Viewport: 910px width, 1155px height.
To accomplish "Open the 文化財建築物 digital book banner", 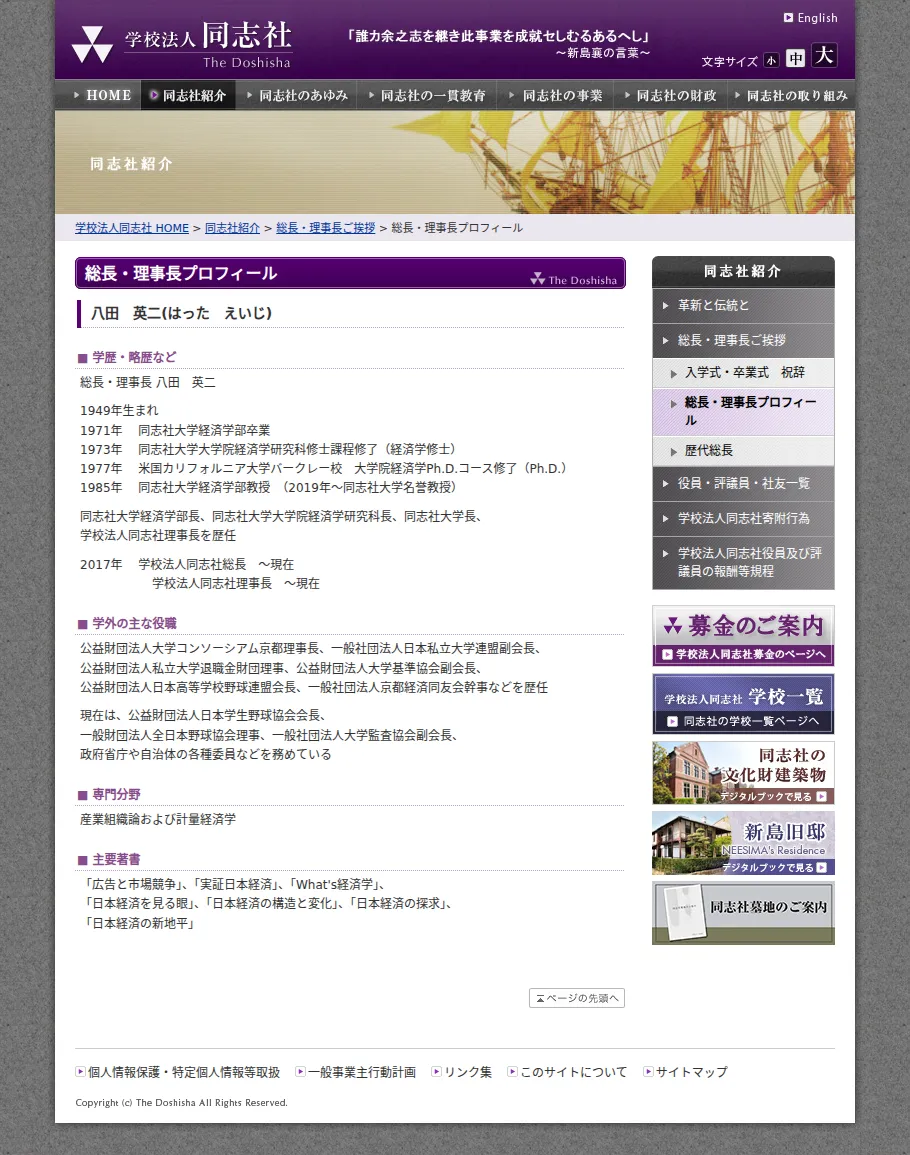I will coord(743,773).
